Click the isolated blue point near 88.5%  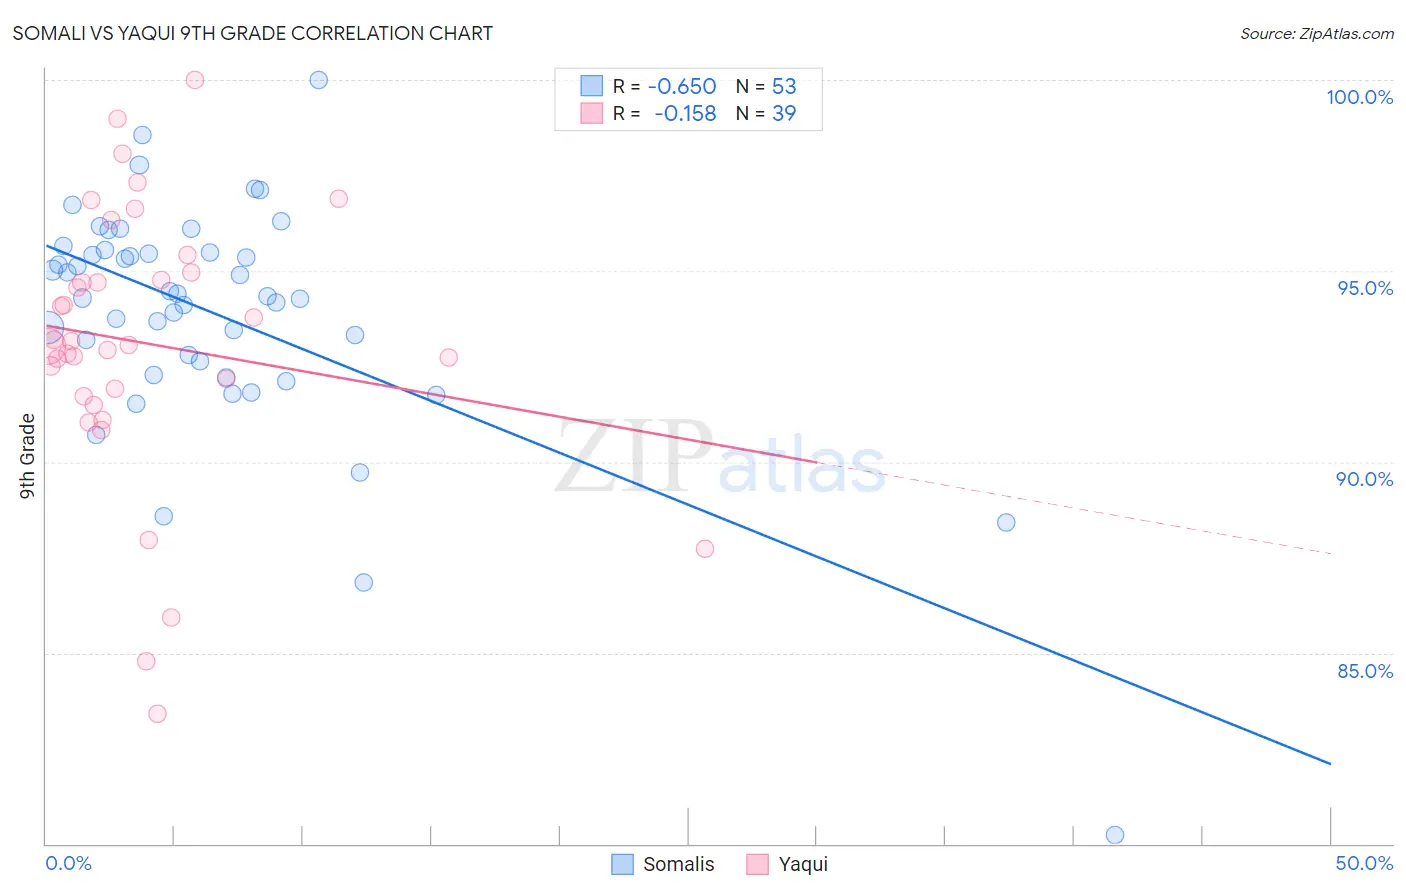click(x=1006, y=523)
